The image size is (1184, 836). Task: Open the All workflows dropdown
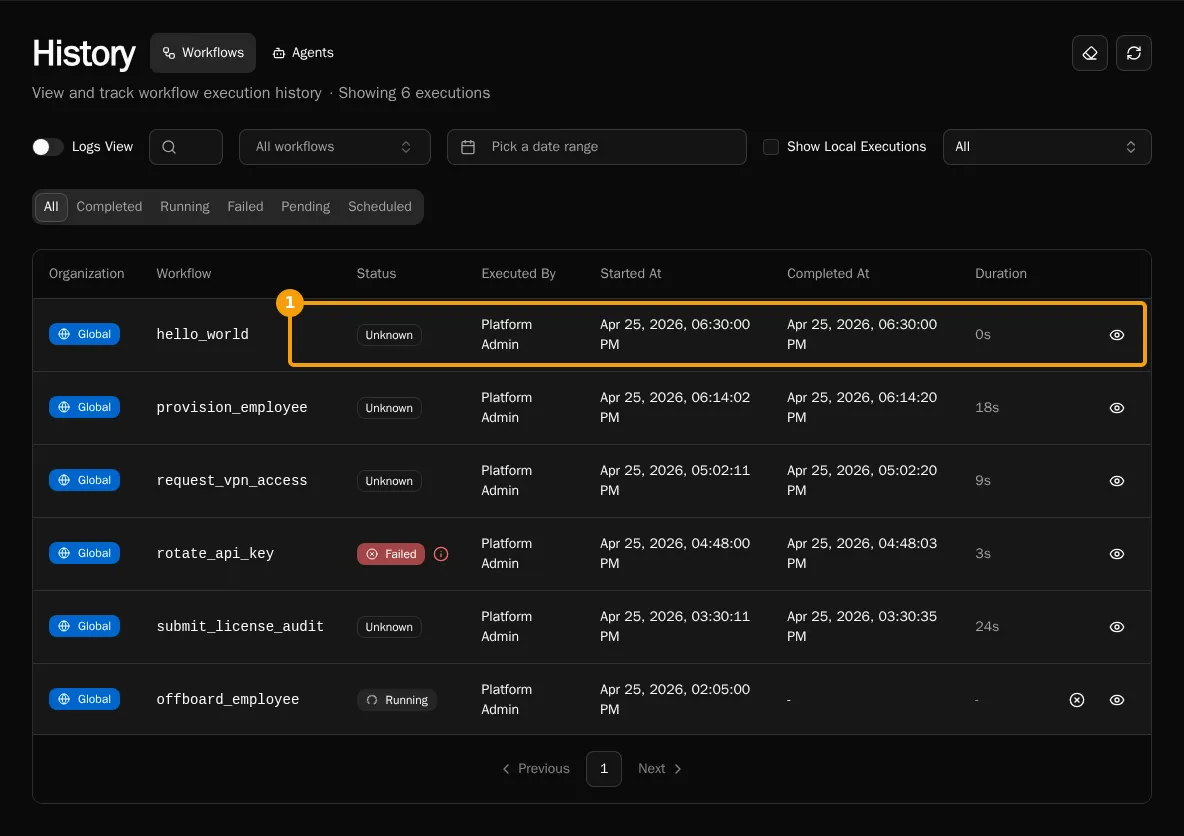pyautogui.click(x=335, y=147)
